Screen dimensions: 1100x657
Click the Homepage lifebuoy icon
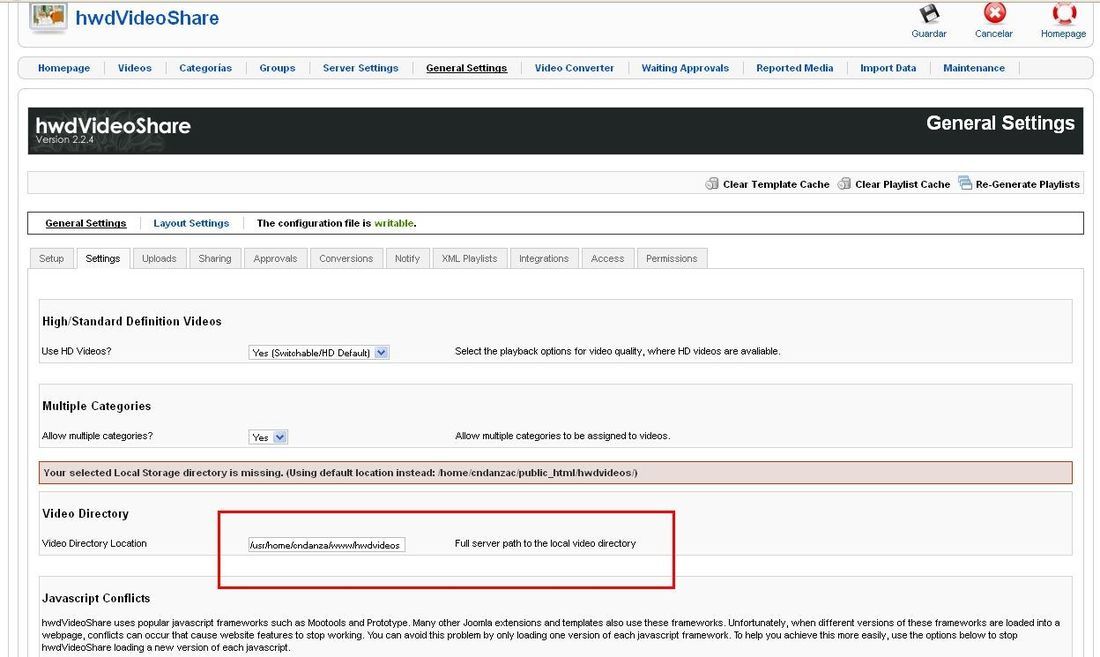click(1064, 13)
